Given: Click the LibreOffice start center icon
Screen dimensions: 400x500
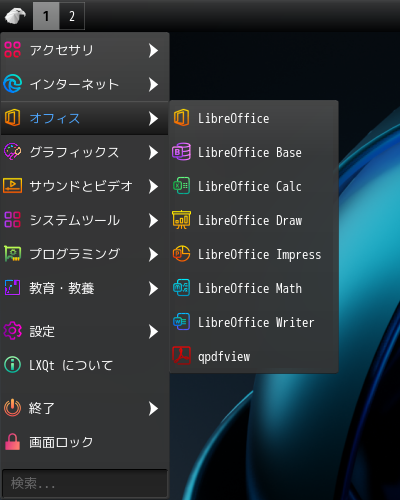Looking at the screenshot, I should pyautogui.click(x=181, y=118).
